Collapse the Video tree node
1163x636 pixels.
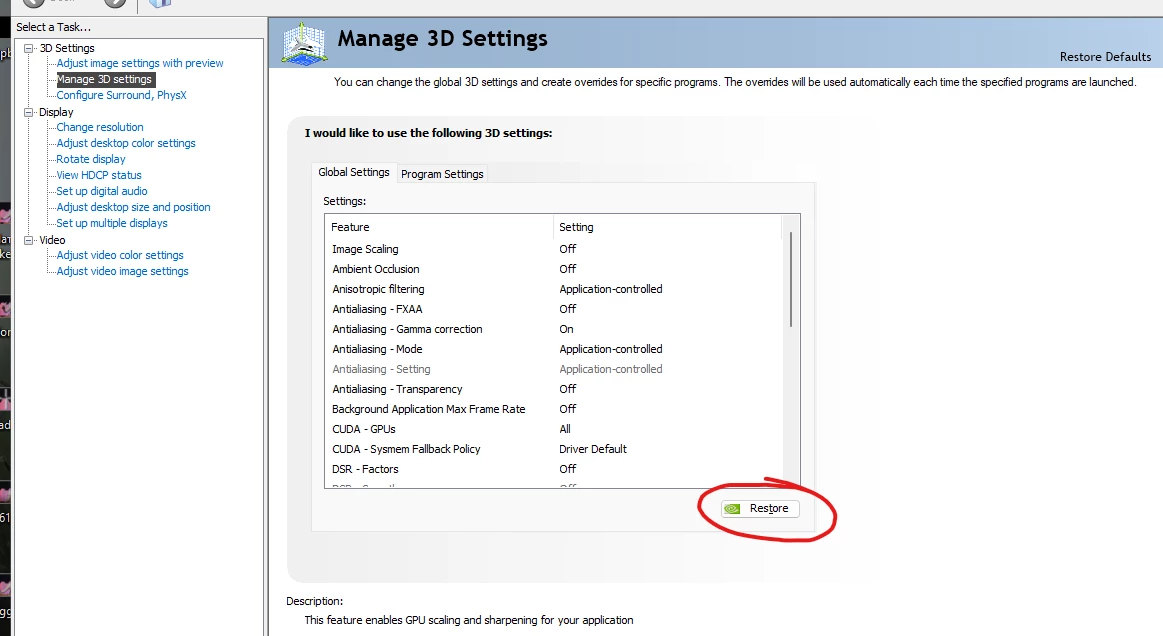[x=29, y=240]
